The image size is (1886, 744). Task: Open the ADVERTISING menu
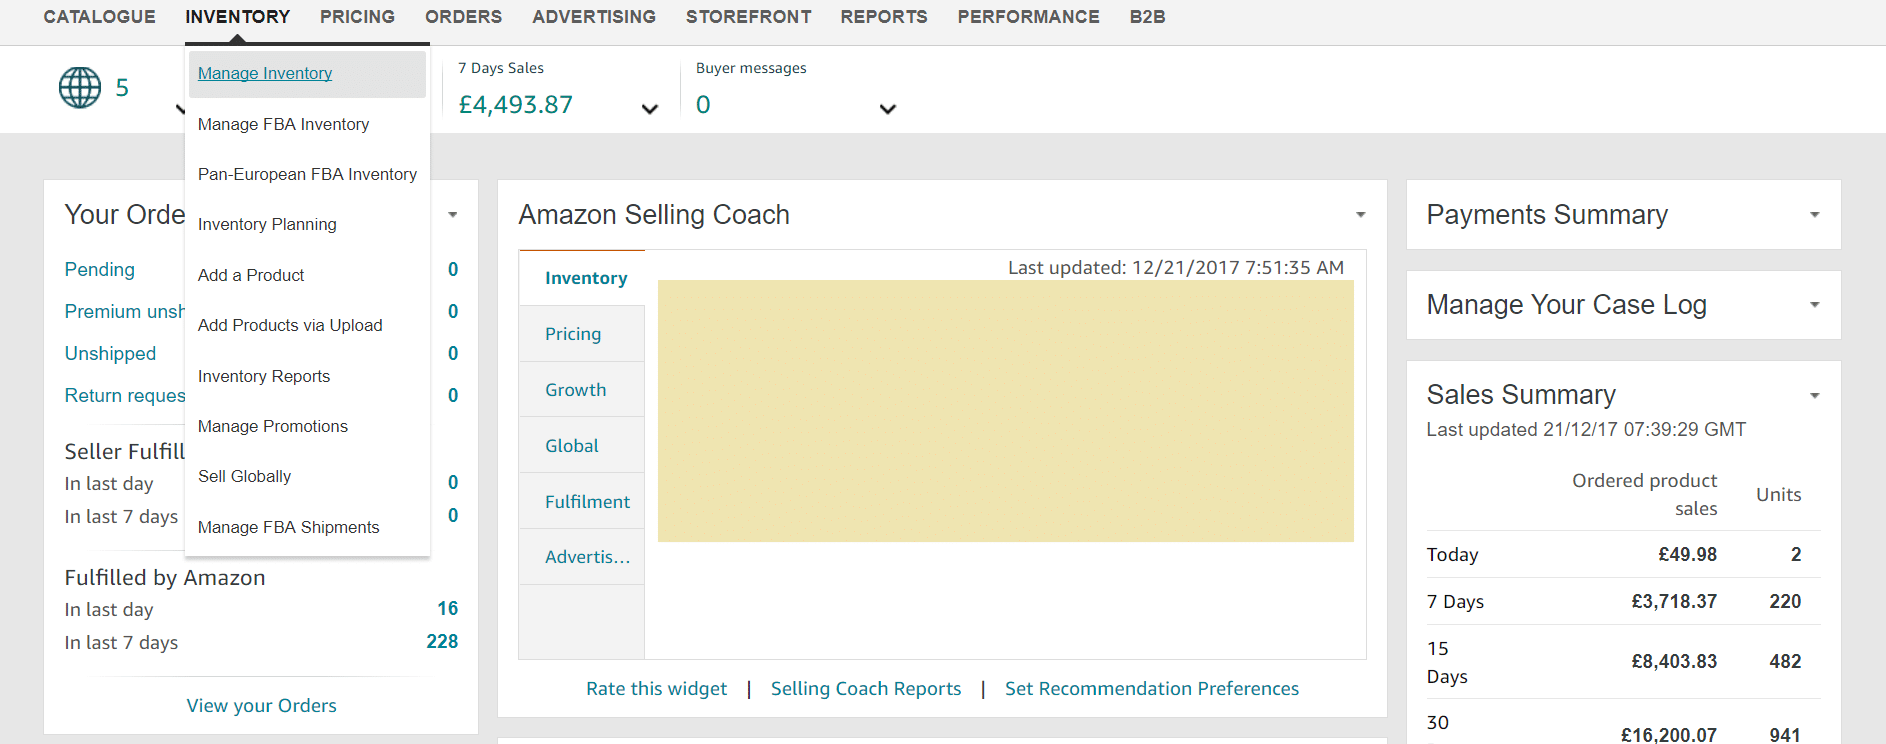(594, 17)
